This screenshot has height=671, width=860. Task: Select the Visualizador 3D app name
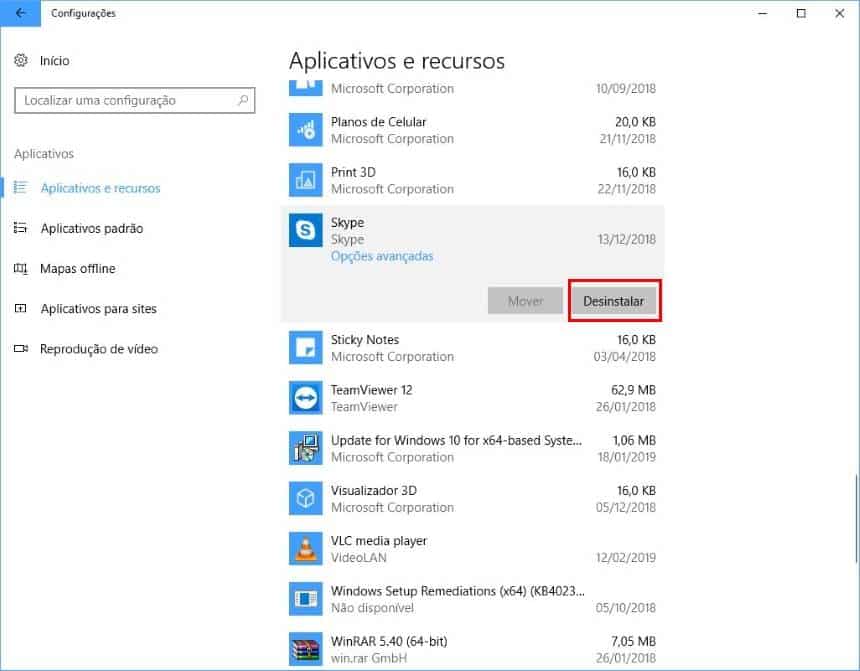[374, 490]
